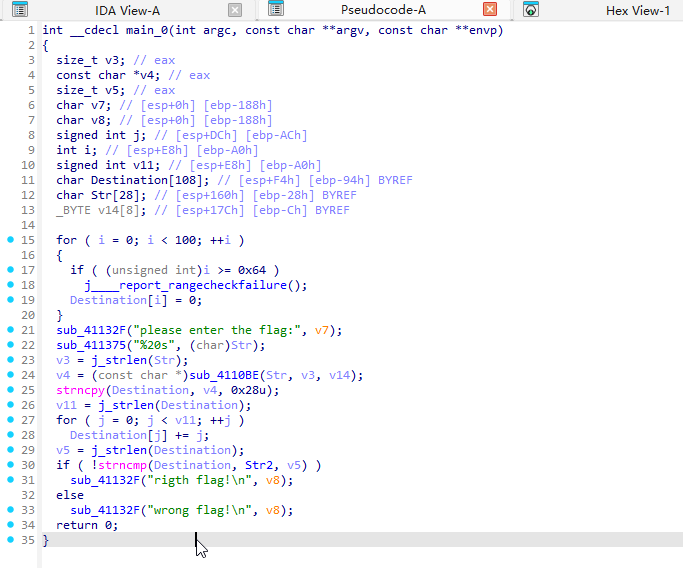Toggle breakpoint dot on line 25
This screenshot has height=568, width=683.
point(10,390)
